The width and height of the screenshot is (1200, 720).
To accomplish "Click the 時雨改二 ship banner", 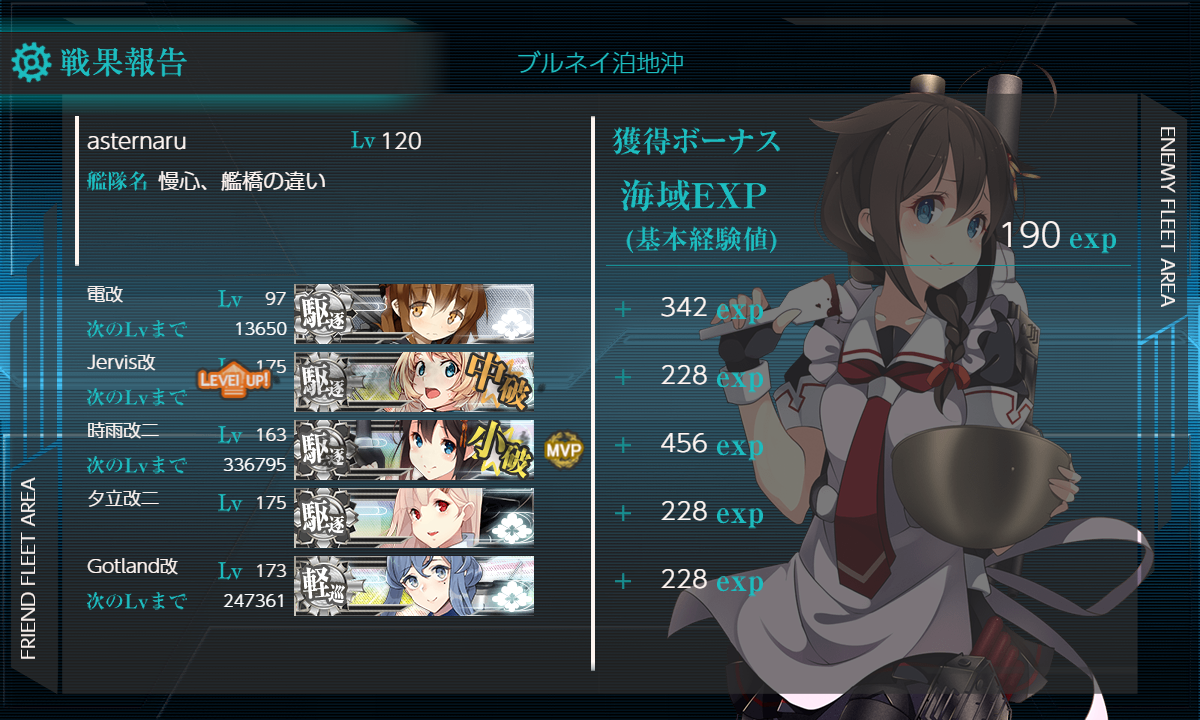I will pyautogui.click(x=414, y=449).
